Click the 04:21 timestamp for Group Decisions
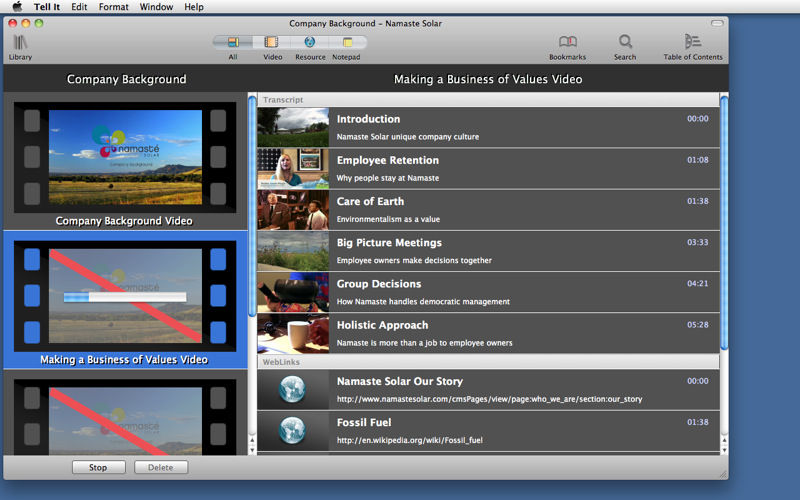The image size is (800, 500). pos(697,283)
